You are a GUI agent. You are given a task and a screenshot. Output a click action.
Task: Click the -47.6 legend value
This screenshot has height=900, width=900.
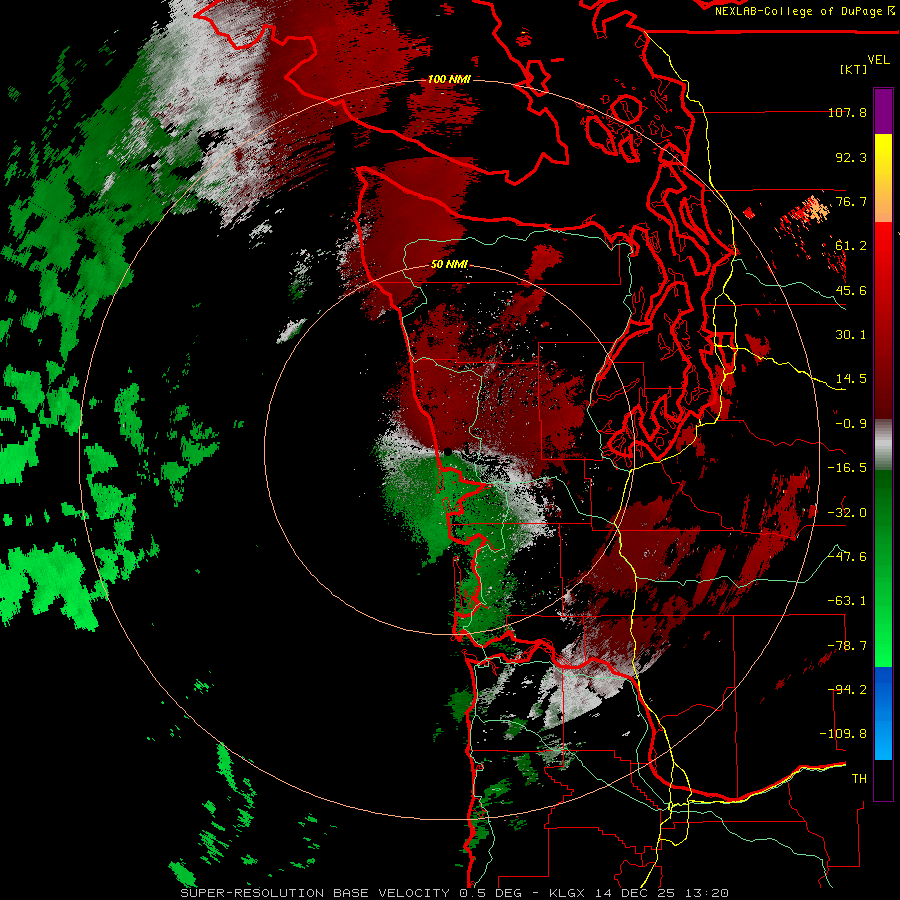(847, 557)
